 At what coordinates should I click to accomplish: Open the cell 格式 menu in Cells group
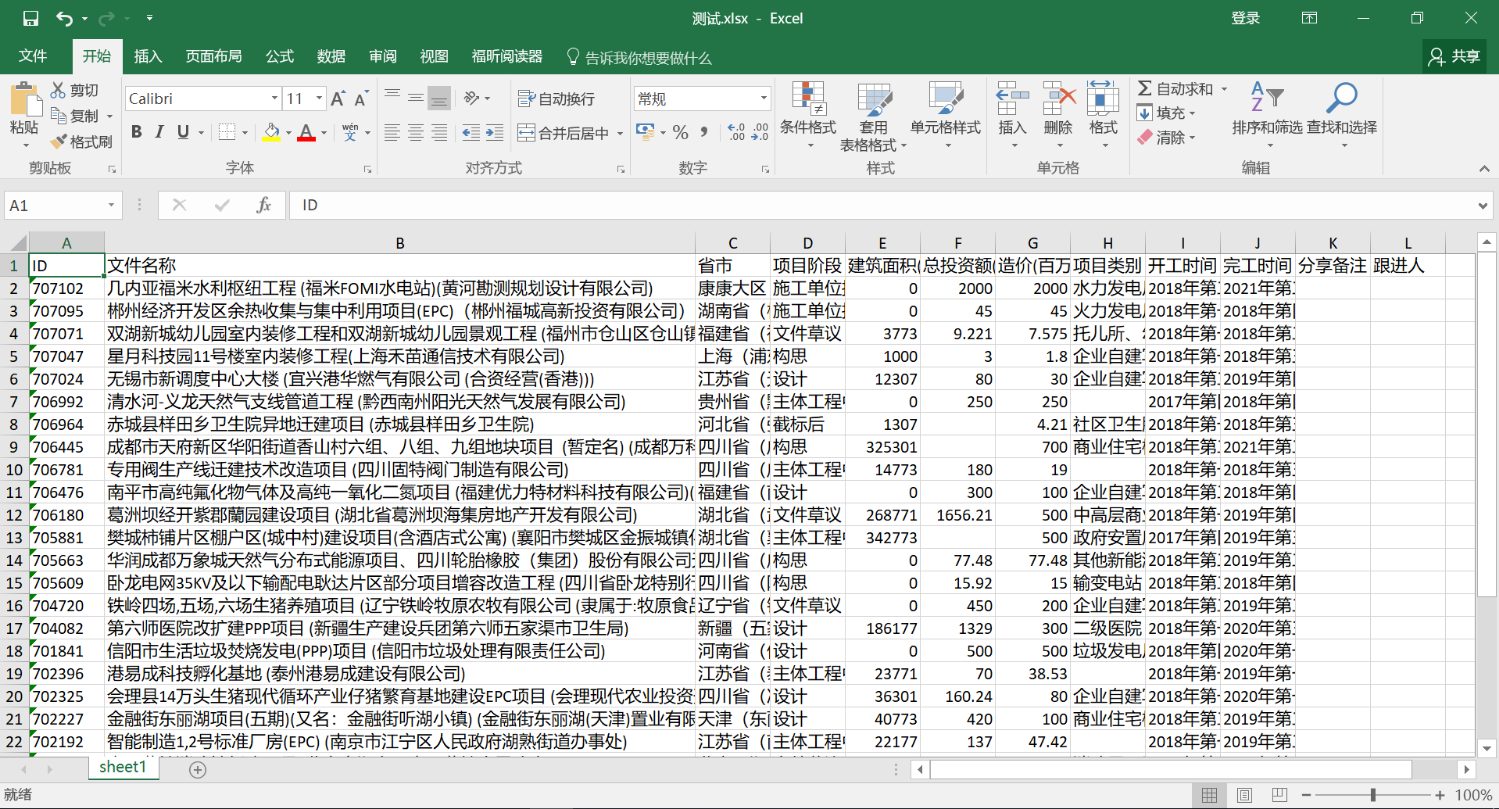(1103, 116)
